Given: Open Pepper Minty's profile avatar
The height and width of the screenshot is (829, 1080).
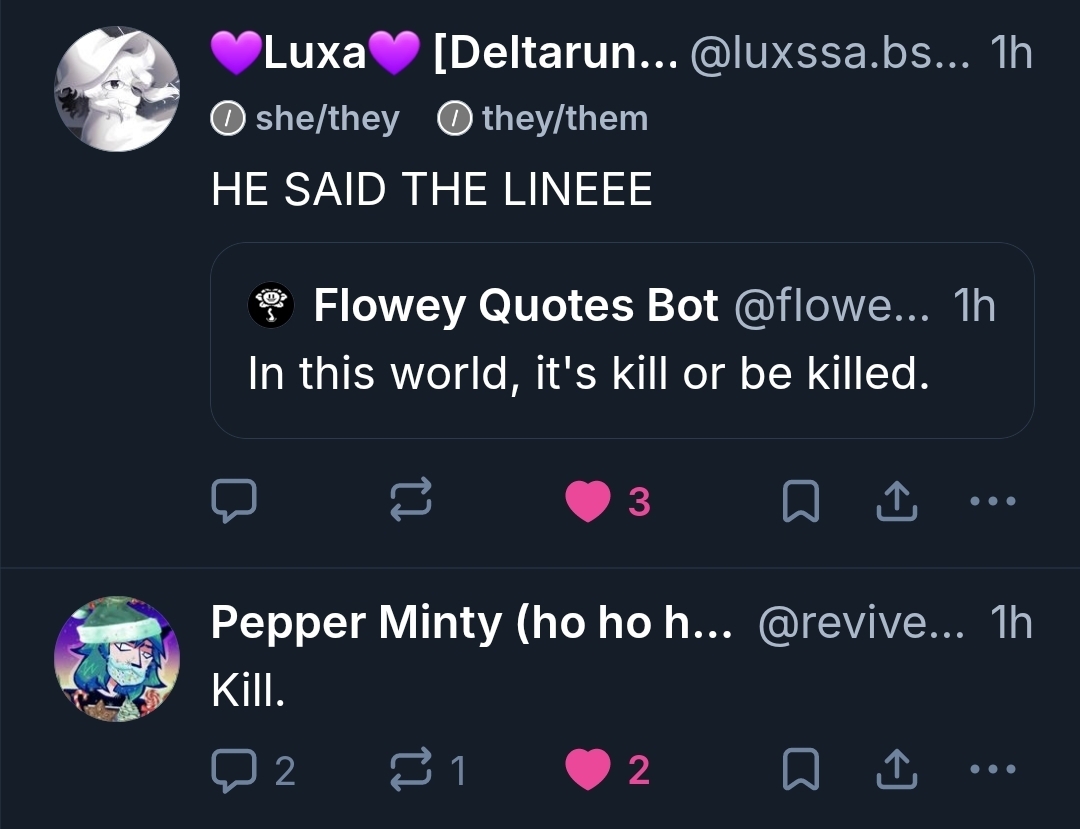Looking at the screenshot, I should point(117,659).
